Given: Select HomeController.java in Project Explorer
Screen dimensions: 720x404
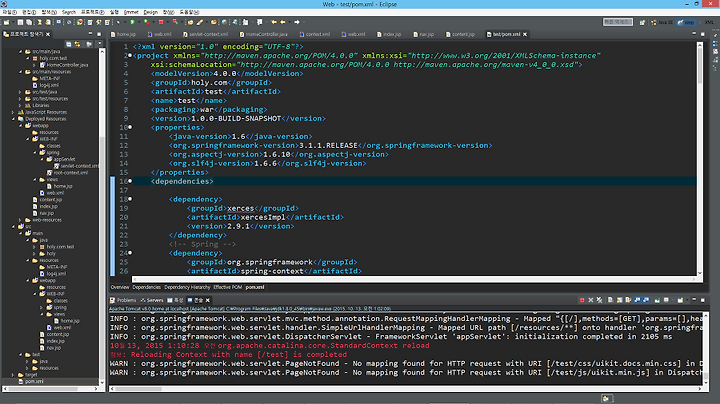Looking at the screenshot, I should pos(67,65).
